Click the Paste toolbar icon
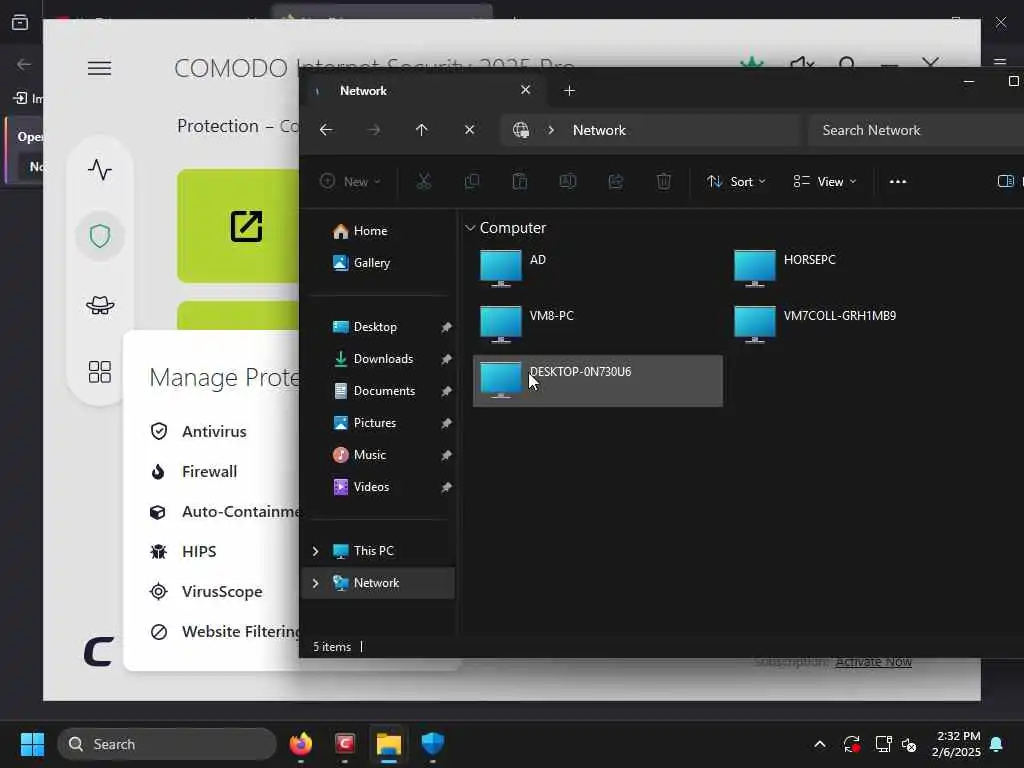 [x=520, y=182]
